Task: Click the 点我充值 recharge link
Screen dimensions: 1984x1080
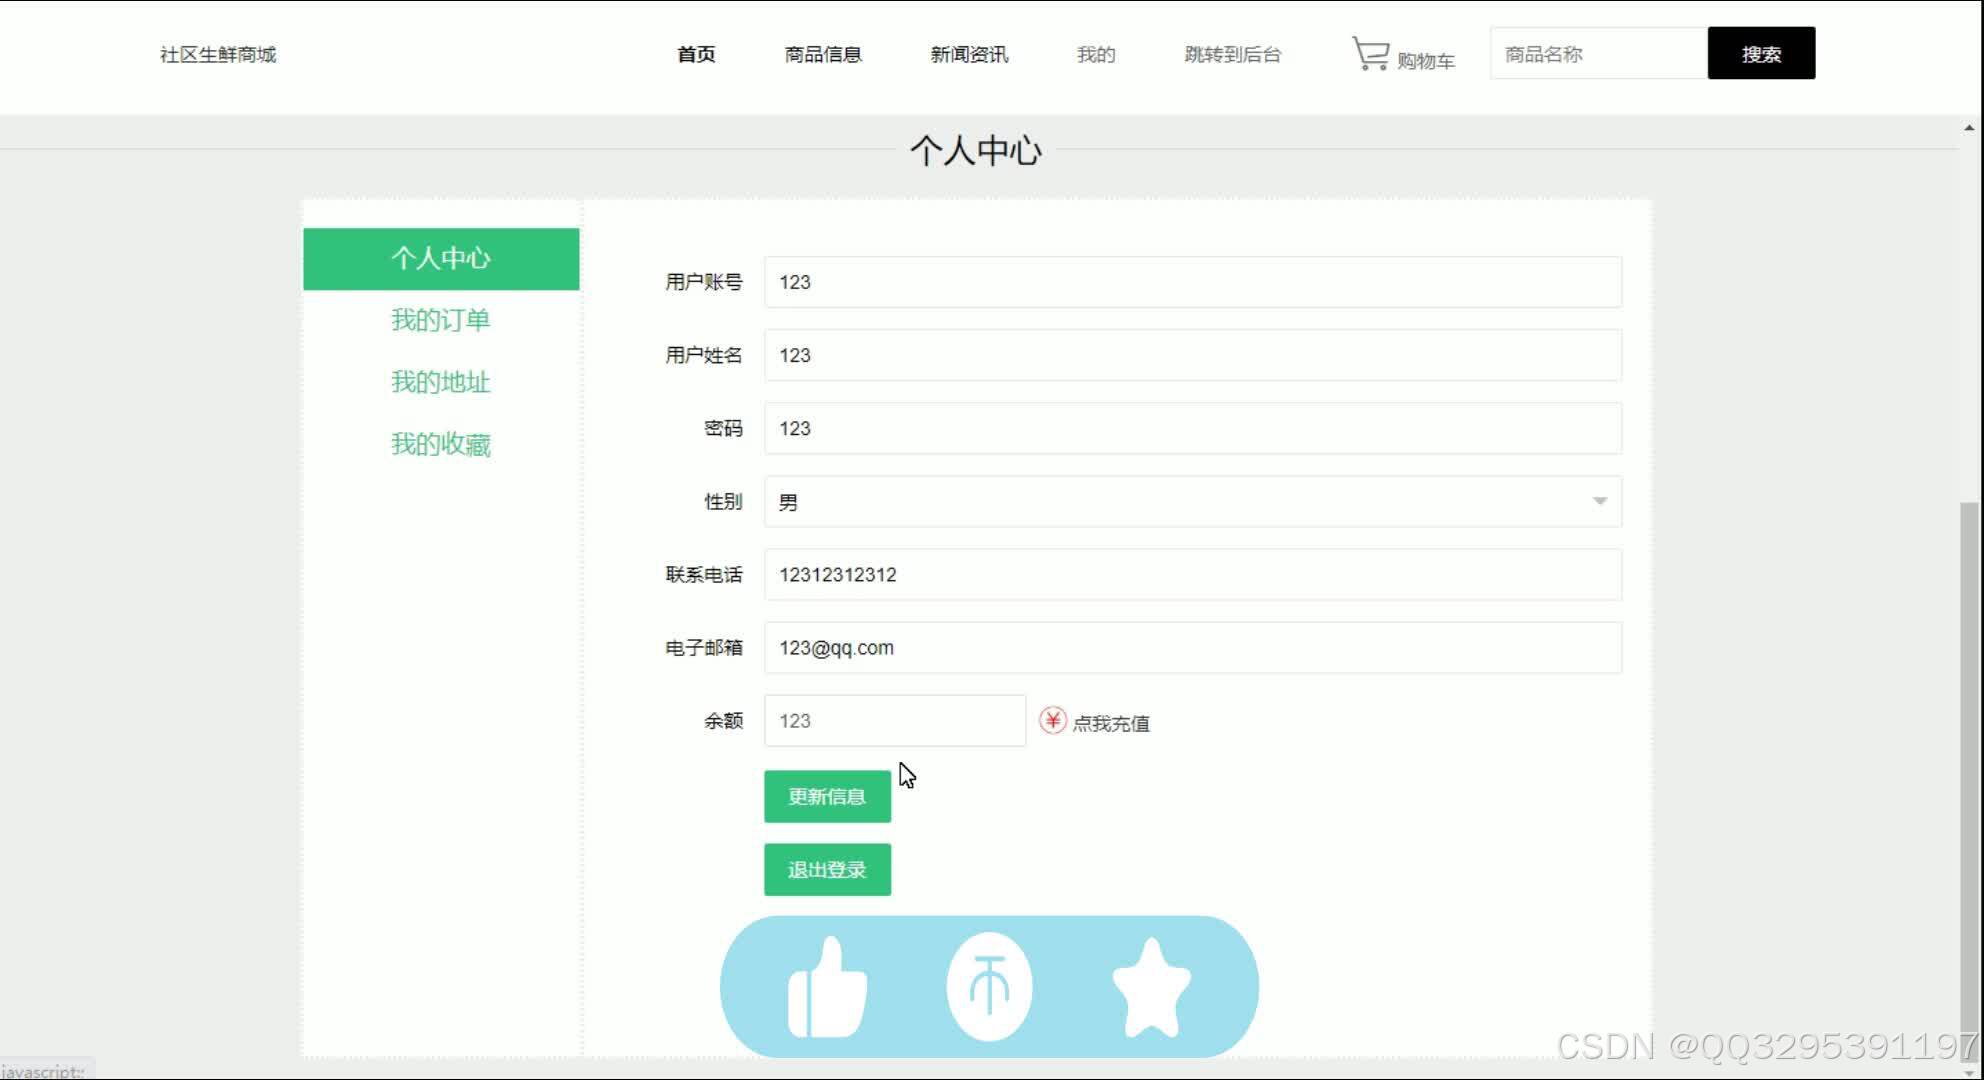Action: tap(1111, 723)
